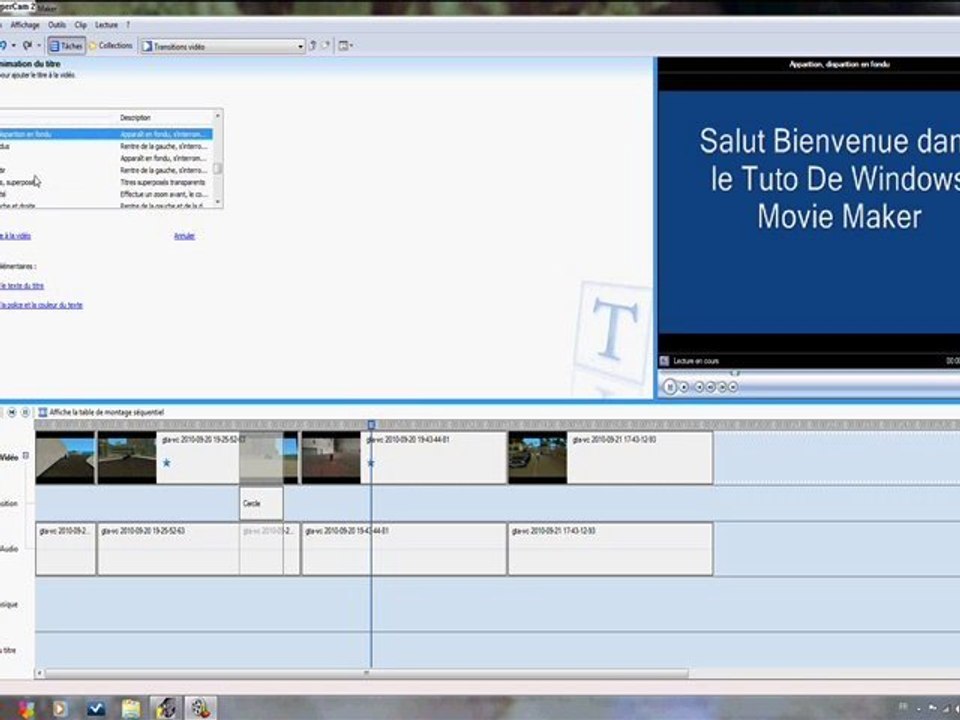
Task: Select the first audio clip gta-vc 2010-09-2...
Action: 66,549
